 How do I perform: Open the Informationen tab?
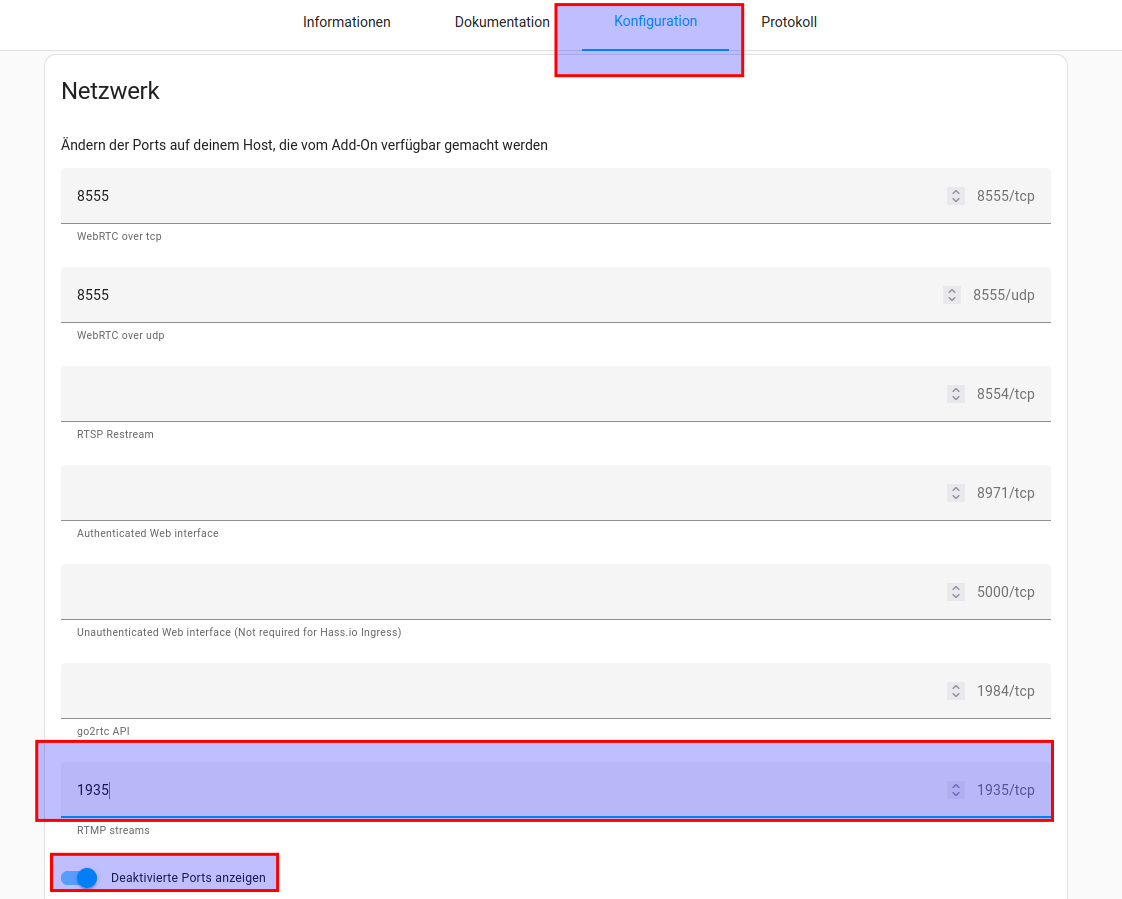click(346, 22)
